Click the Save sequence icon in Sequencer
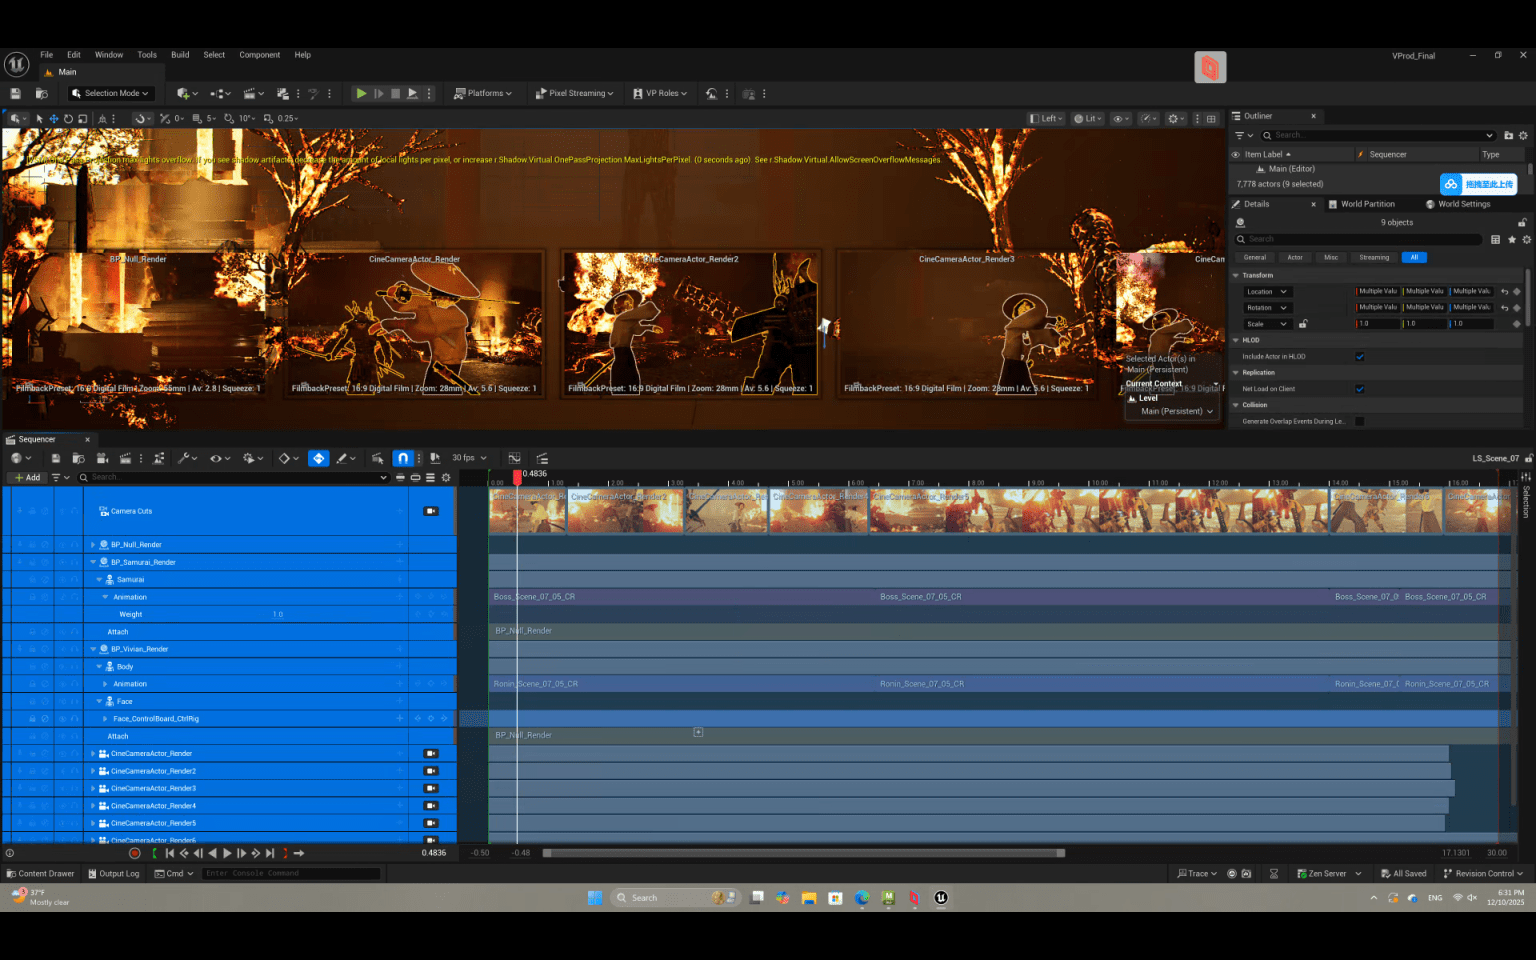This screenshot has width=1536, height=960. tap(56, 458)
